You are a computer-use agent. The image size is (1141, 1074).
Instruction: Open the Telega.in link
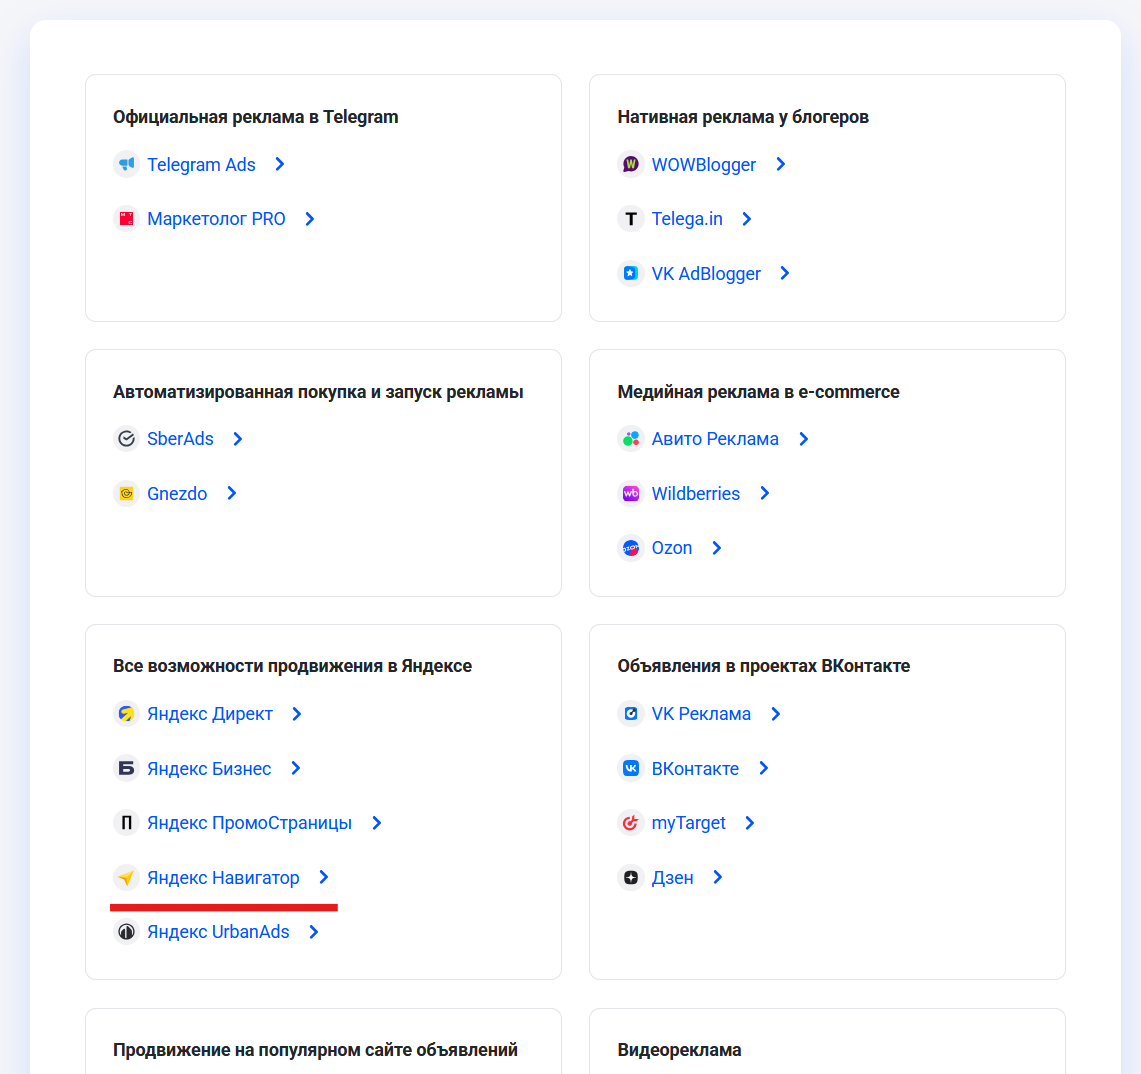(x=687, y=219)
